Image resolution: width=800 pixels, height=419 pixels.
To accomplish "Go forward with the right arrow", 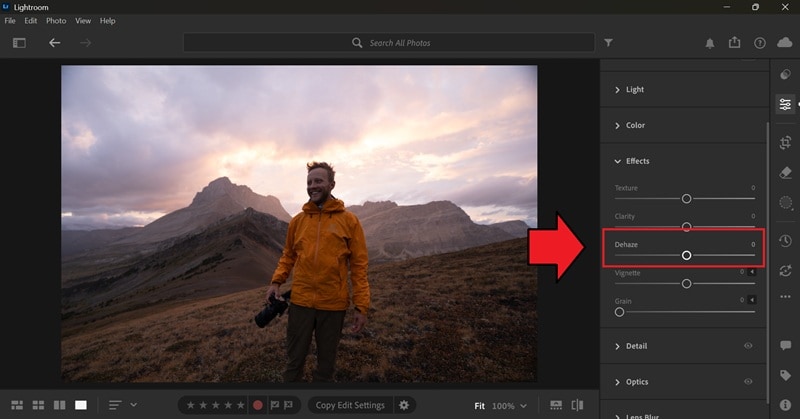I will point(85,43).
